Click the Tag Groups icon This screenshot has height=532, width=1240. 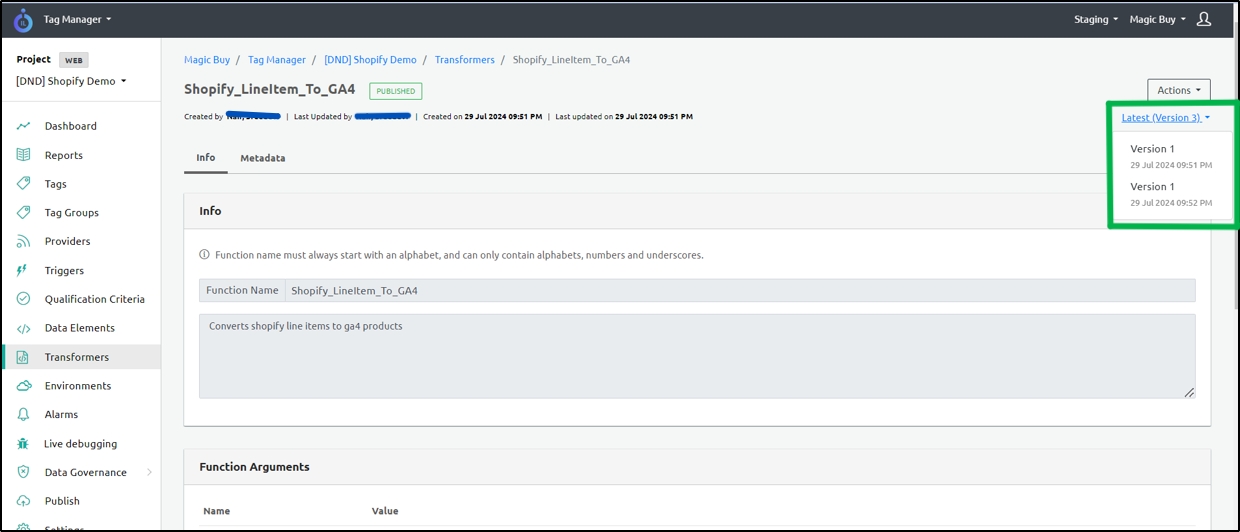(24, 213)
